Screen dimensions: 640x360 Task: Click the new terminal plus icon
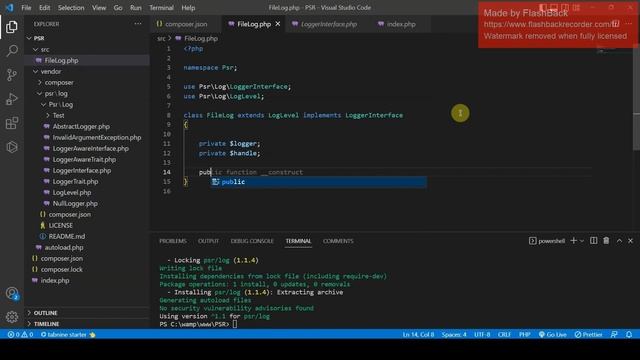click(x=573, y=241)
